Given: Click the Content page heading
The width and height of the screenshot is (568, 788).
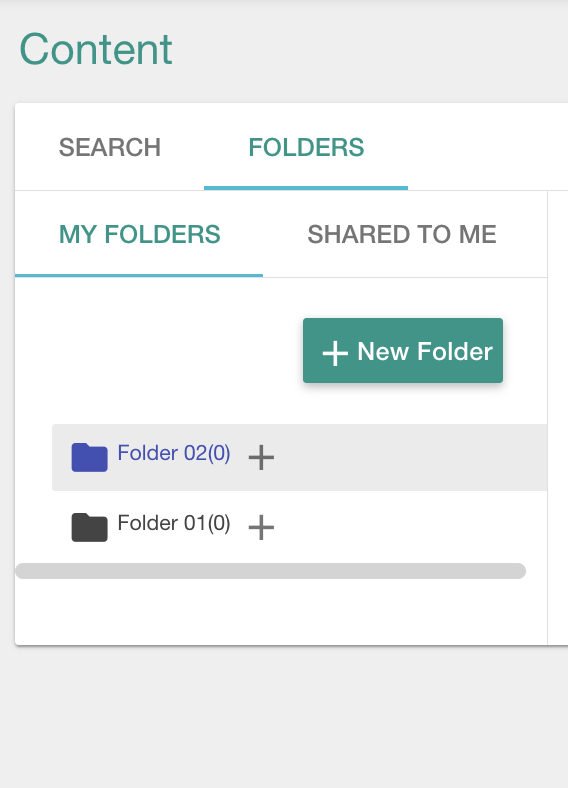Looking at the screenshot, I should [x=96, y=49].
